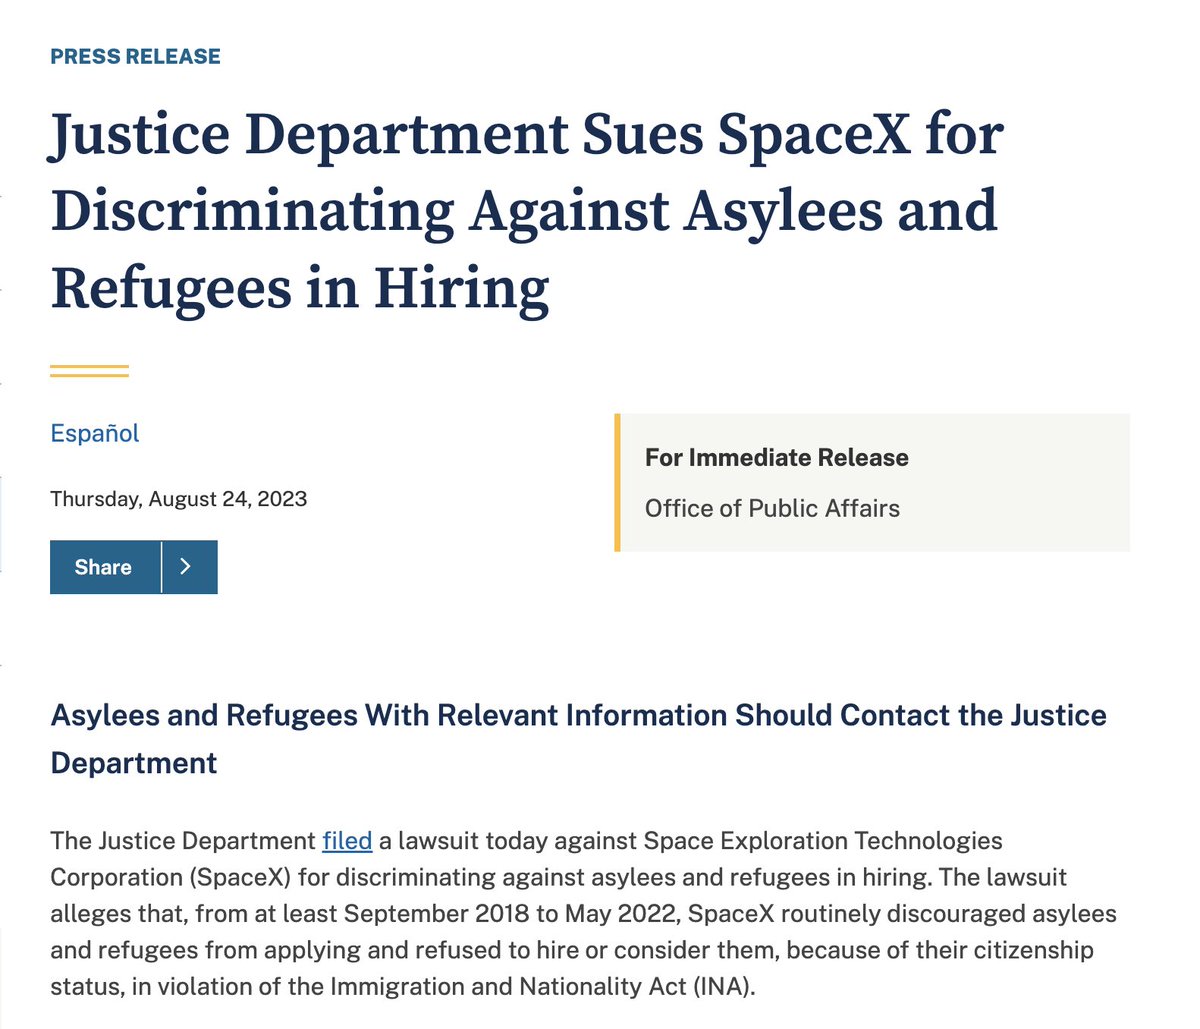Expand the Share chevron arrow
The image size is (1200, 1029).
[187, 567]
